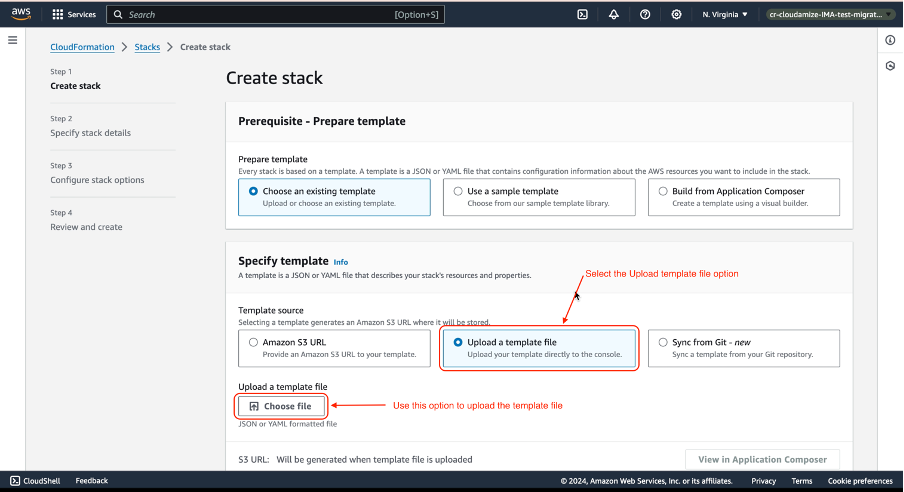Open the settings gear icon

point(677,15)
